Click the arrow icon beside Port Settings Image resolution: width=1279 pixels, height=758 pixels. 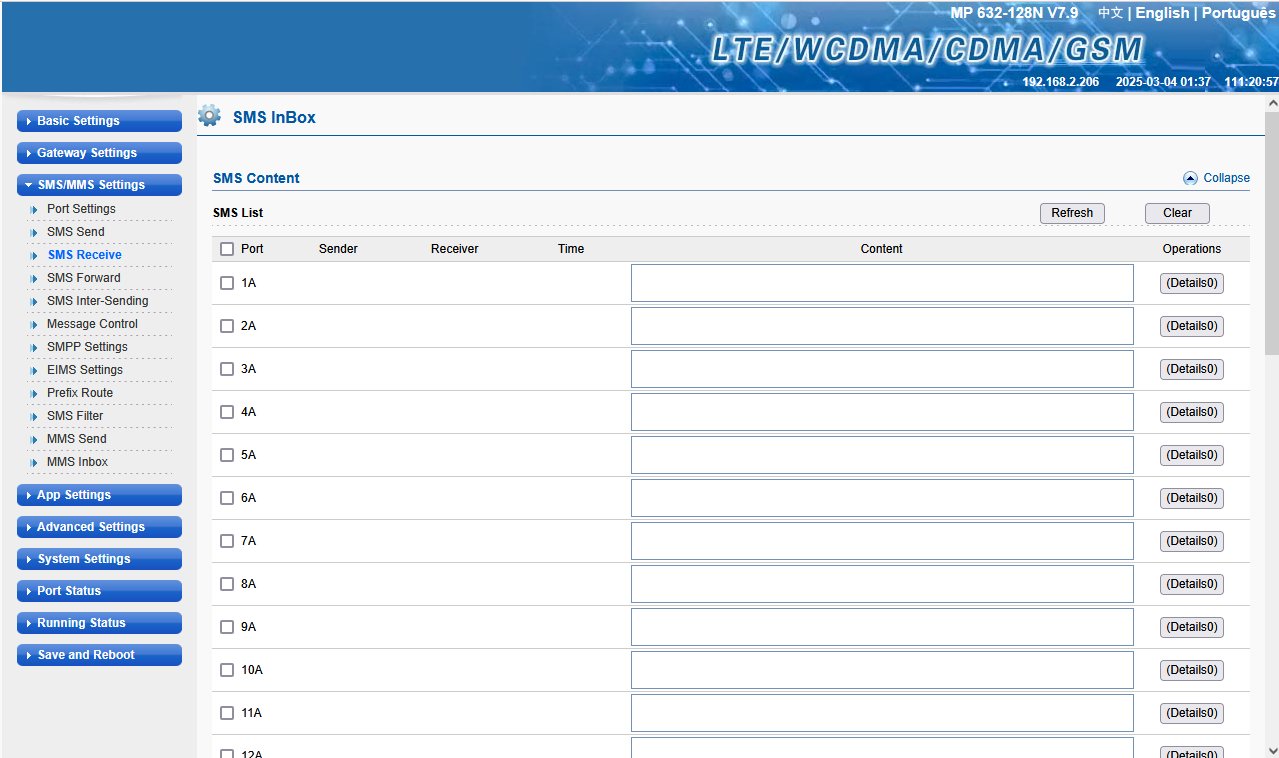(34, 209)
